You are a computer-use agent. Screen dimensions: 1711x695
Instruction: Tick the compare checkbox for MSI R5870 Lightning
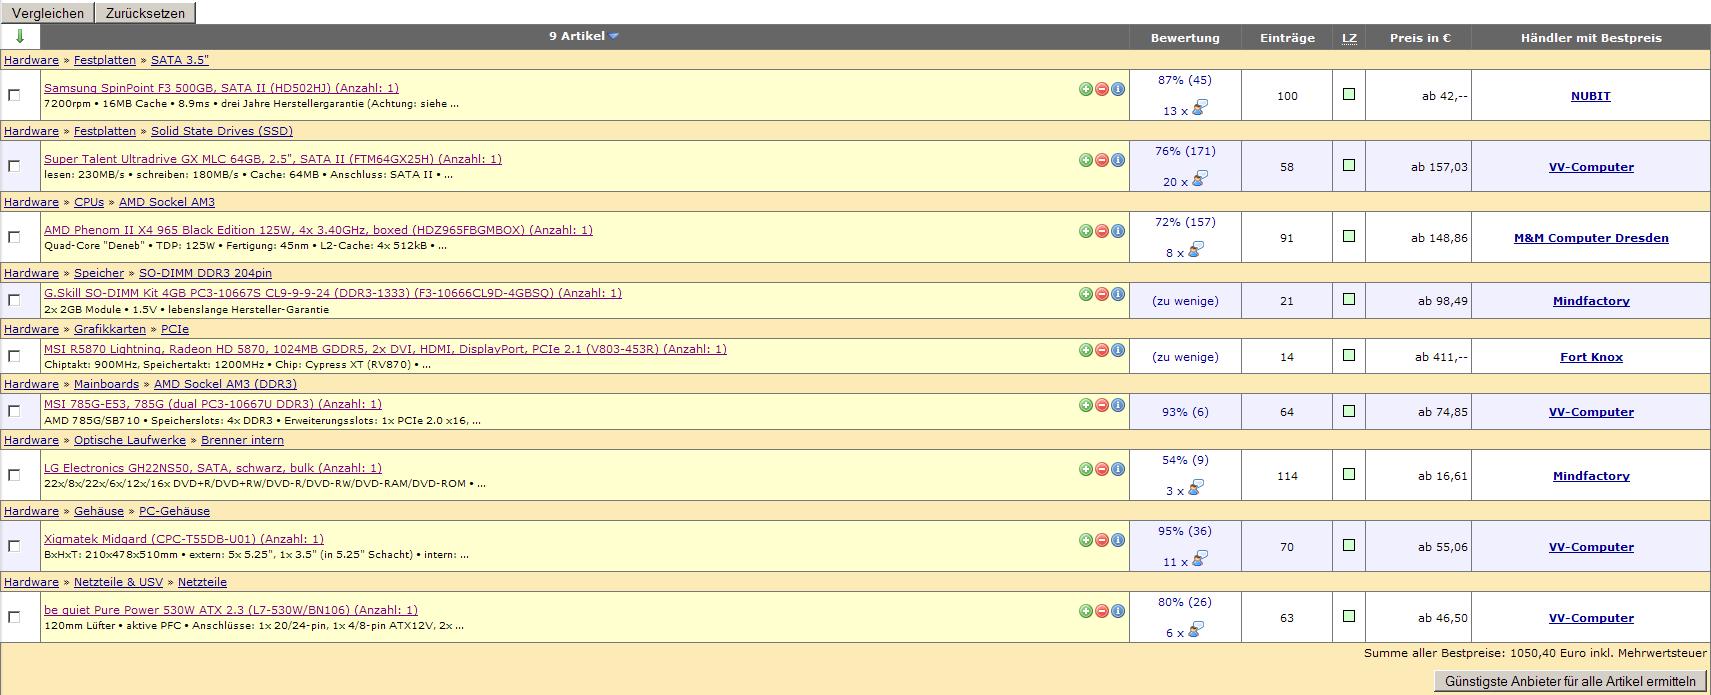tap(14, 356)
